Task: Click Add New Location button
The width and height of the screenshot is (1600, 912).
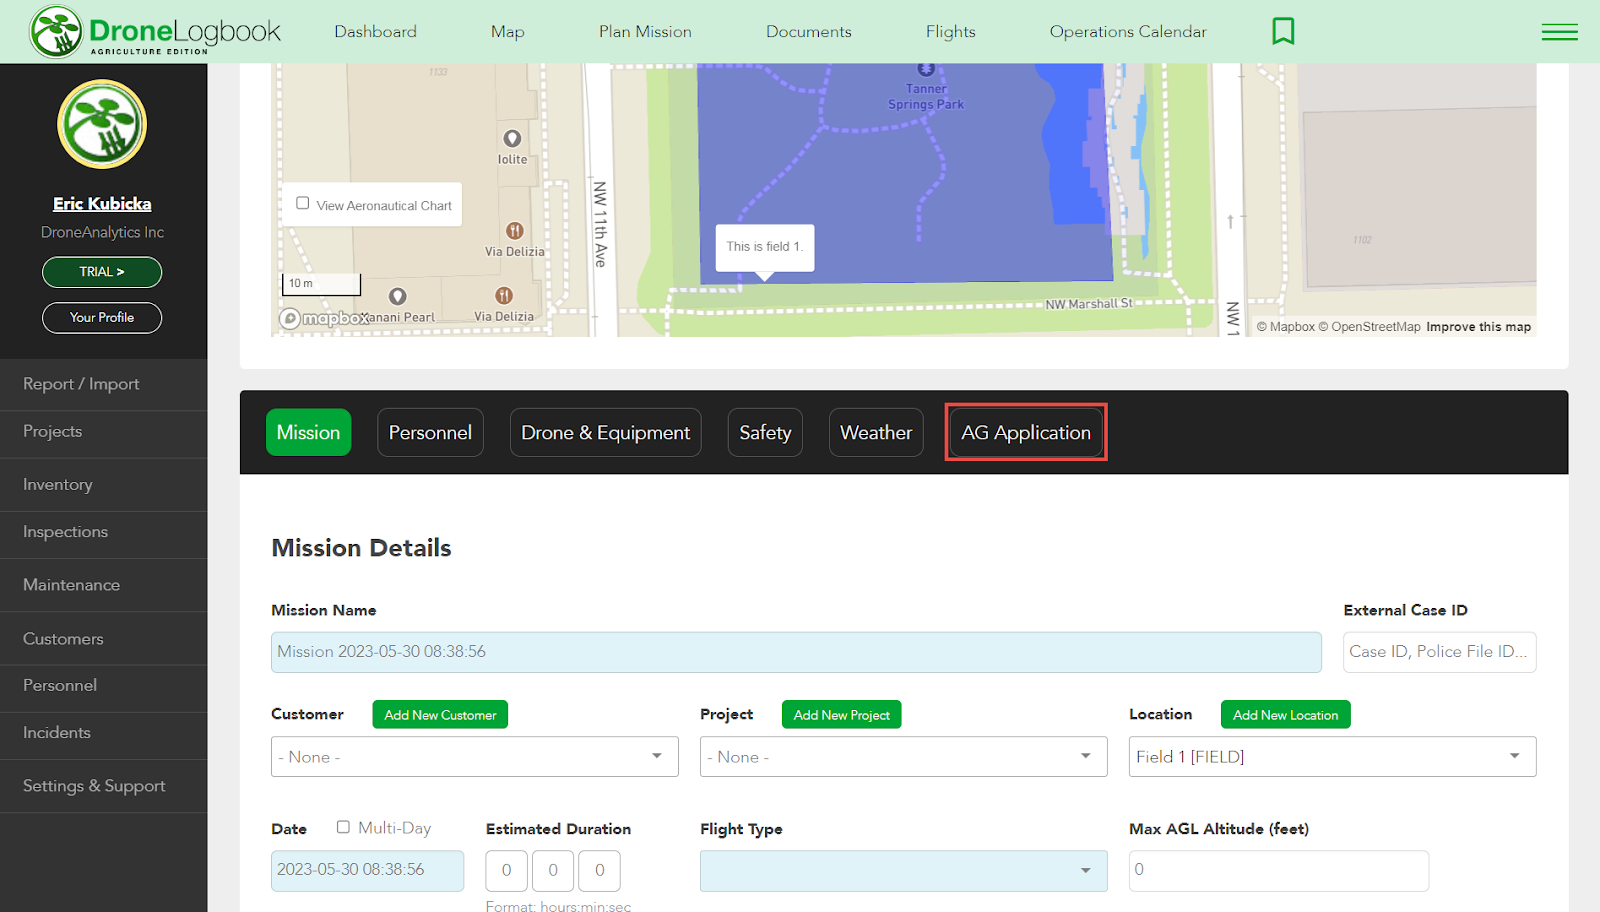Action: (x=1285, y=715)
